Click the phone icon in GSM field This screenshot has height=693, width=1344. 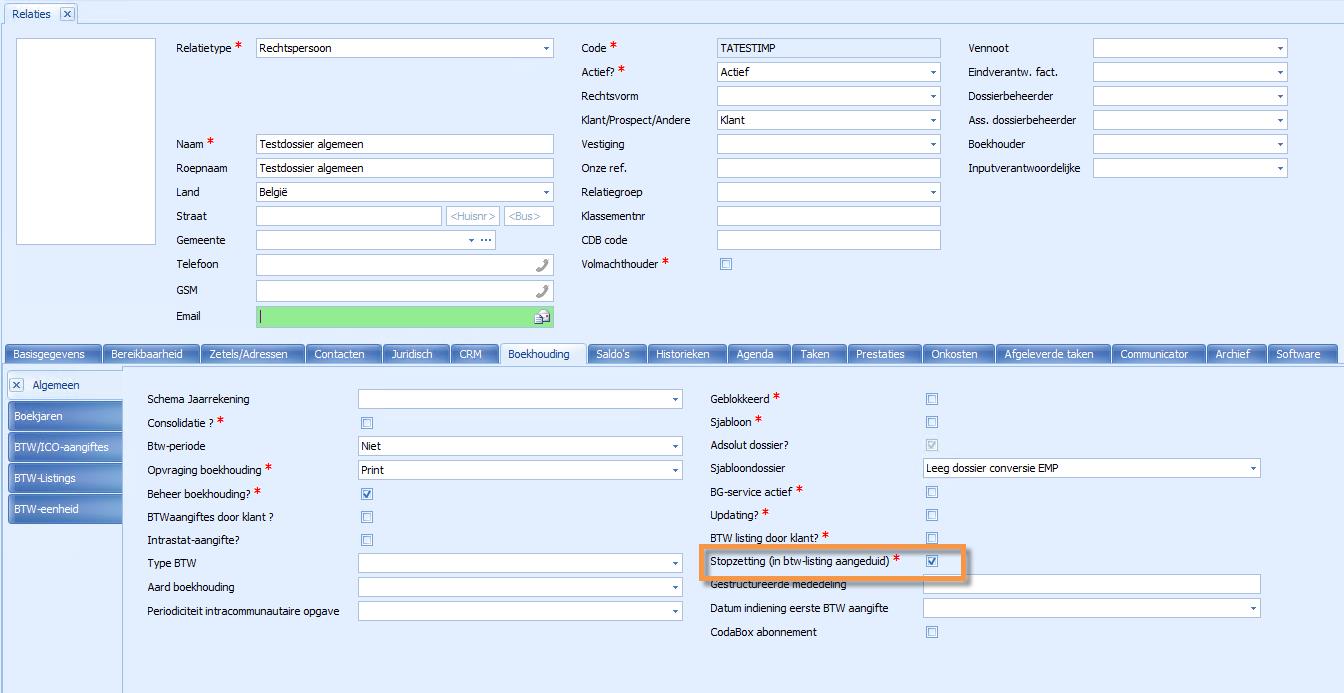542,291
